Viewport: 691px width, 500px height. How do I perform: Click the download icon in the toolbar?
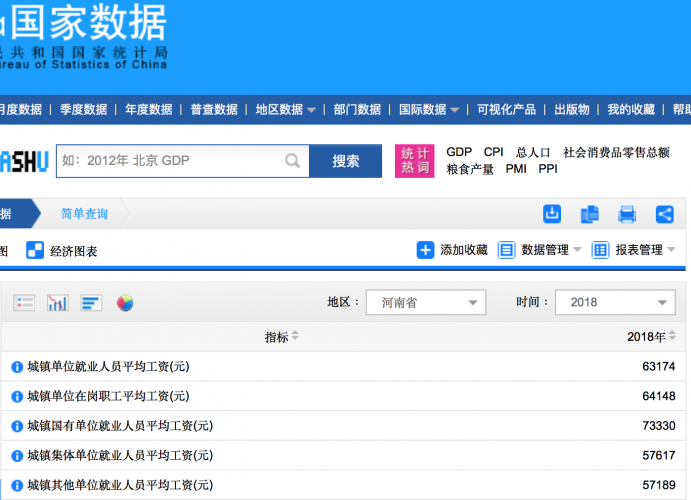tap(552, 214)
